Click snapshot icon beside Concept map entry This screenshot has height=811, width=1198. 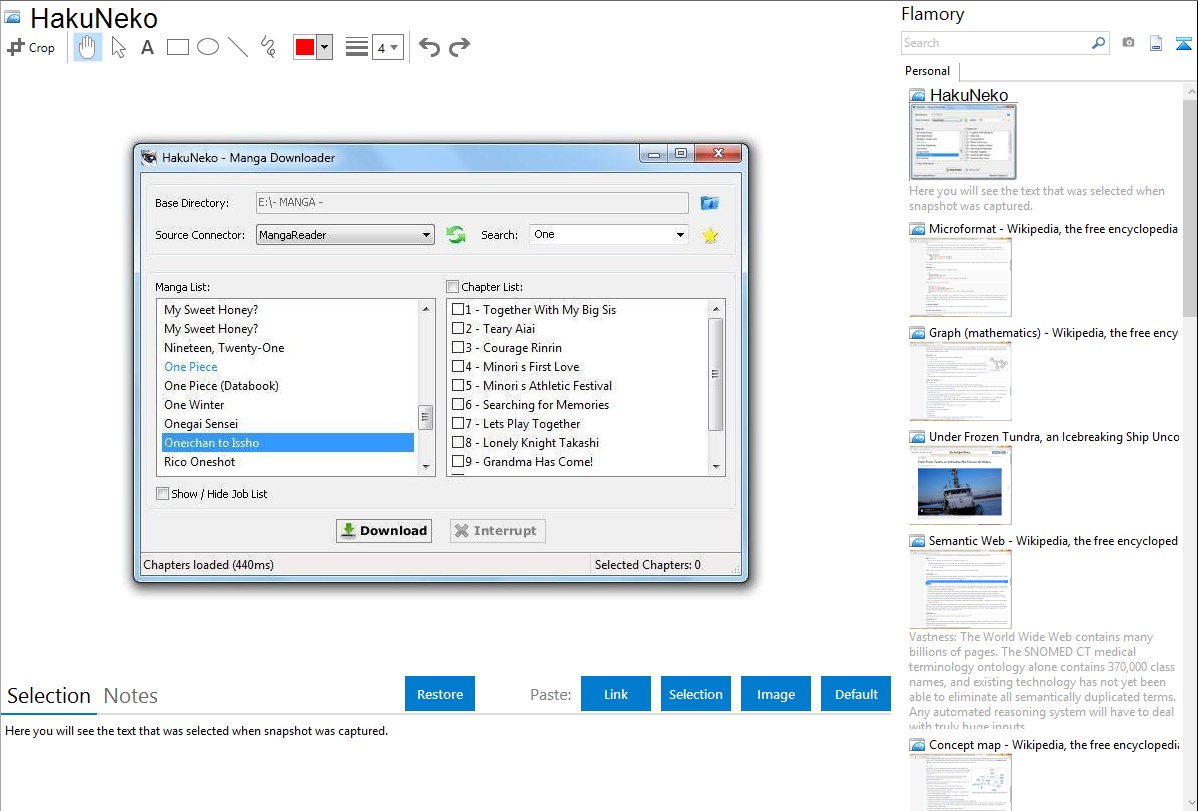[x=917, y=744]
